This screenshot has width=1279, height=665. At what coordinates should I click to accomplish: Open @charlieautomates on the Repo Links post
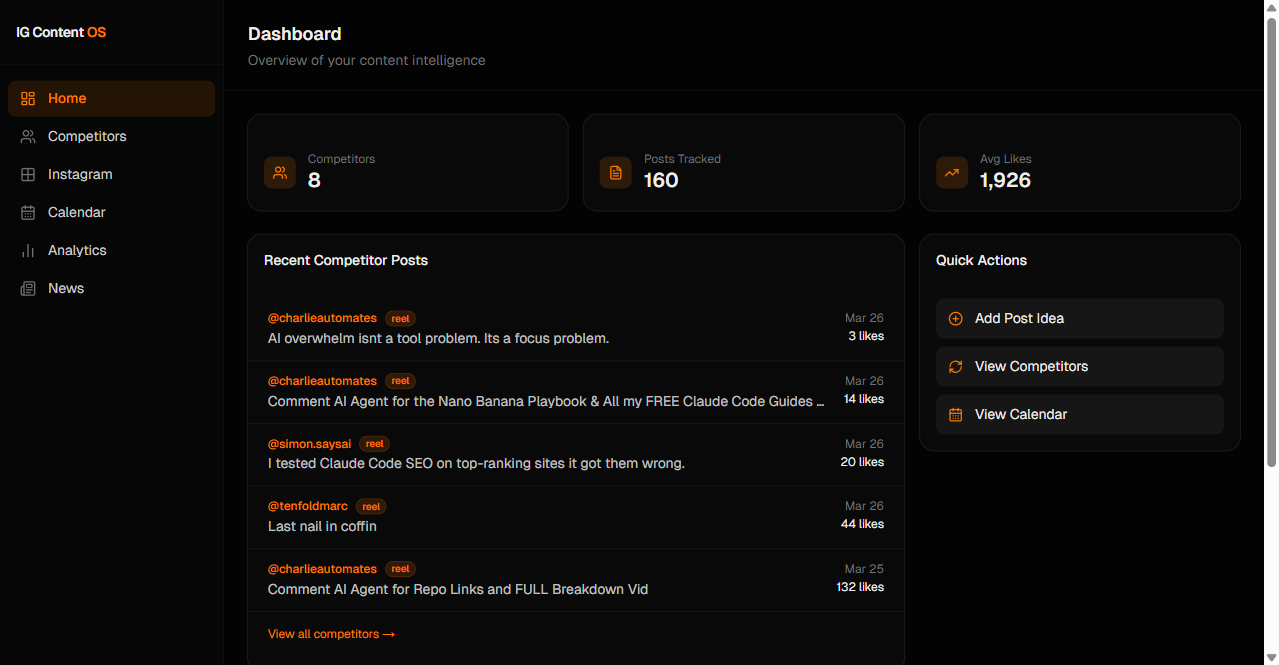(322, 569)
